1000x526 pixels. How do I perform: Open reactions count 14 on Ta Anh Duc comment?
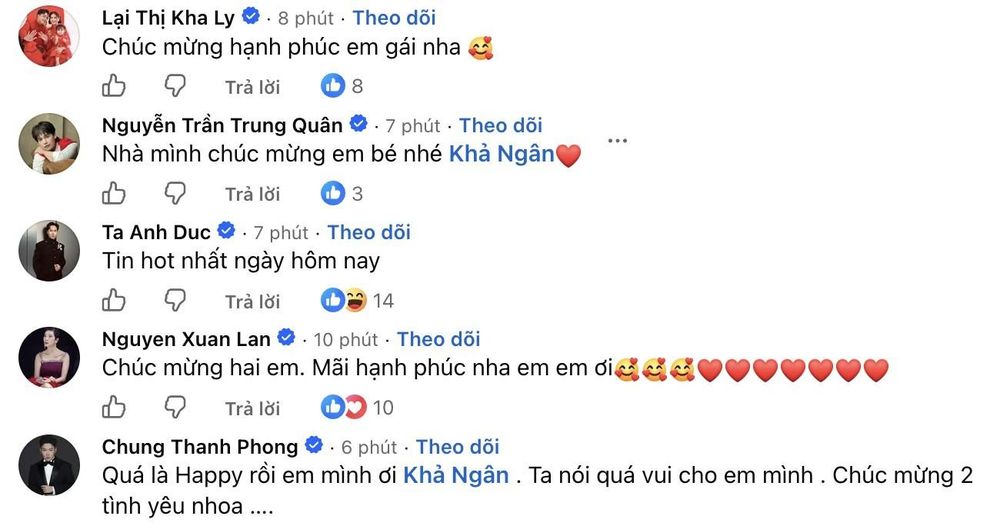(x=357, y=300)
